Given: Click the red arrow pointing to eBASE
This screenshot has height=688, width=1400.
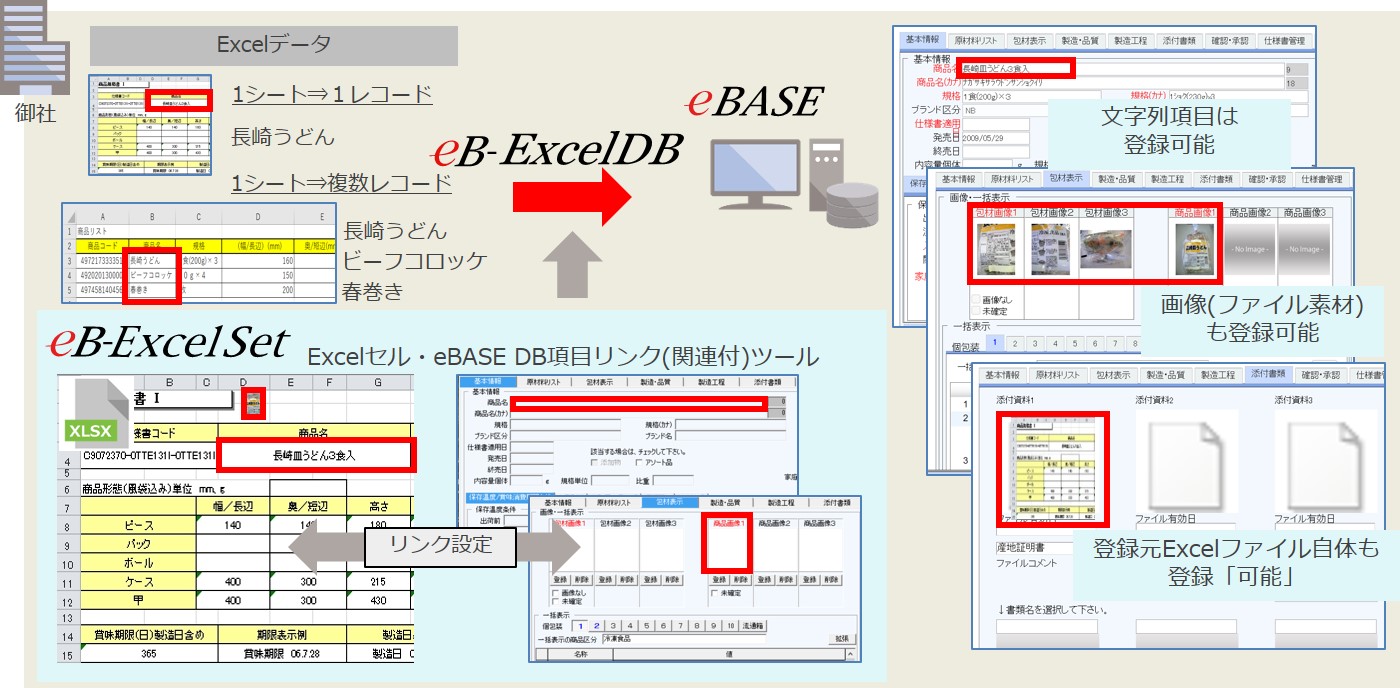Looking at the screenshot, I should pyautogui.click(x=571, y=196).
